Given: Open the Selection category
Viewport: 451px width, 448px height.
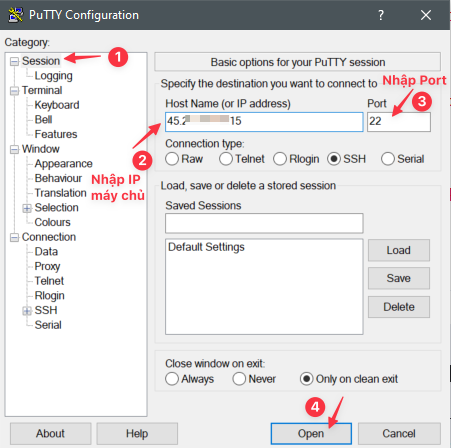Looking at the screenshot, I should 57,208.
